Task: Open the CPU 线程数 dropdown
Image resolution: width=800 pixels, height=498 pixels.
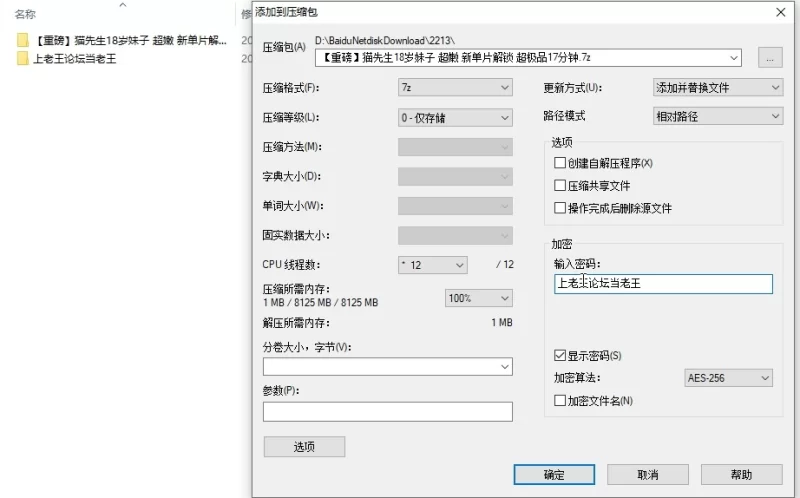Action: (x=432, y=265)
